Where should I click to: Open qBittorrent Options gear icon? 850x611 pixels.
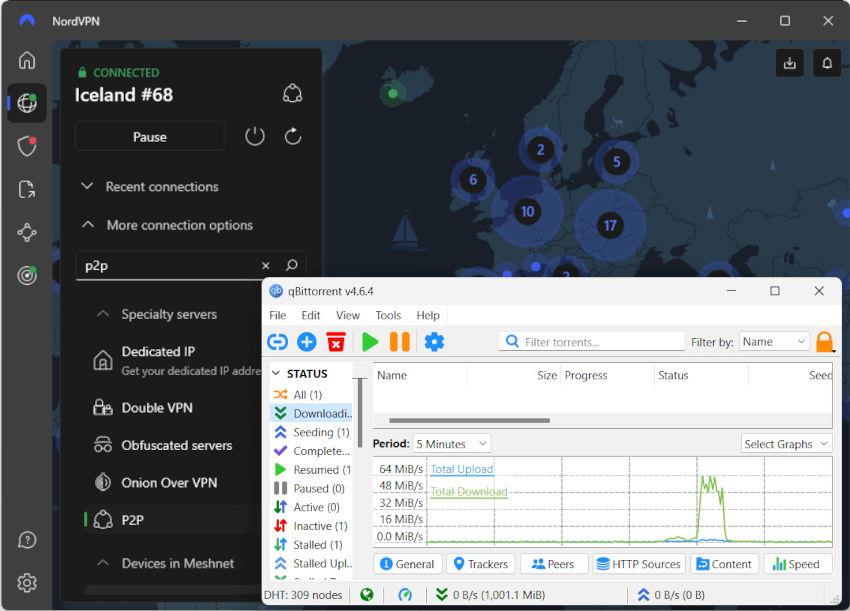[434, 342]
